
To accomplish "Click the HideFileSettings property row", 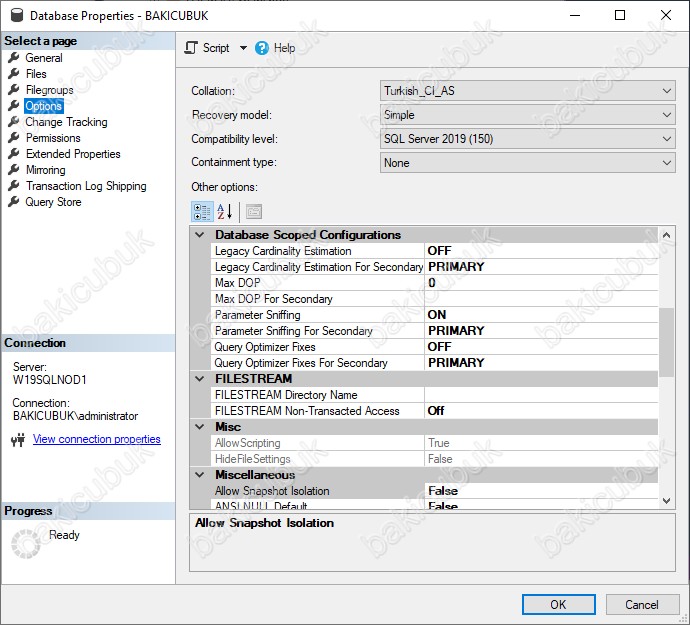I will pyautogui.click(x=435, y=459).
